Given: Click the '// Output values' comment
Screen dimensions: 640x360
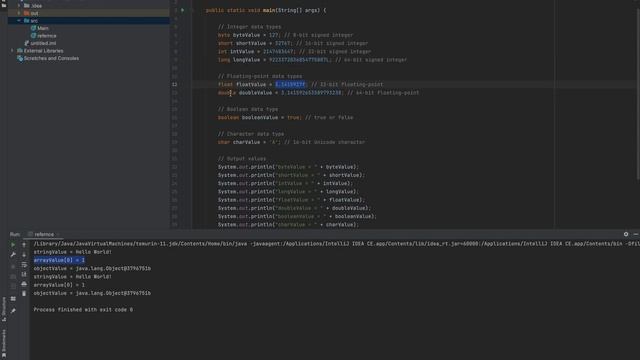Looking at the screenshot, I should coord(242,159).
